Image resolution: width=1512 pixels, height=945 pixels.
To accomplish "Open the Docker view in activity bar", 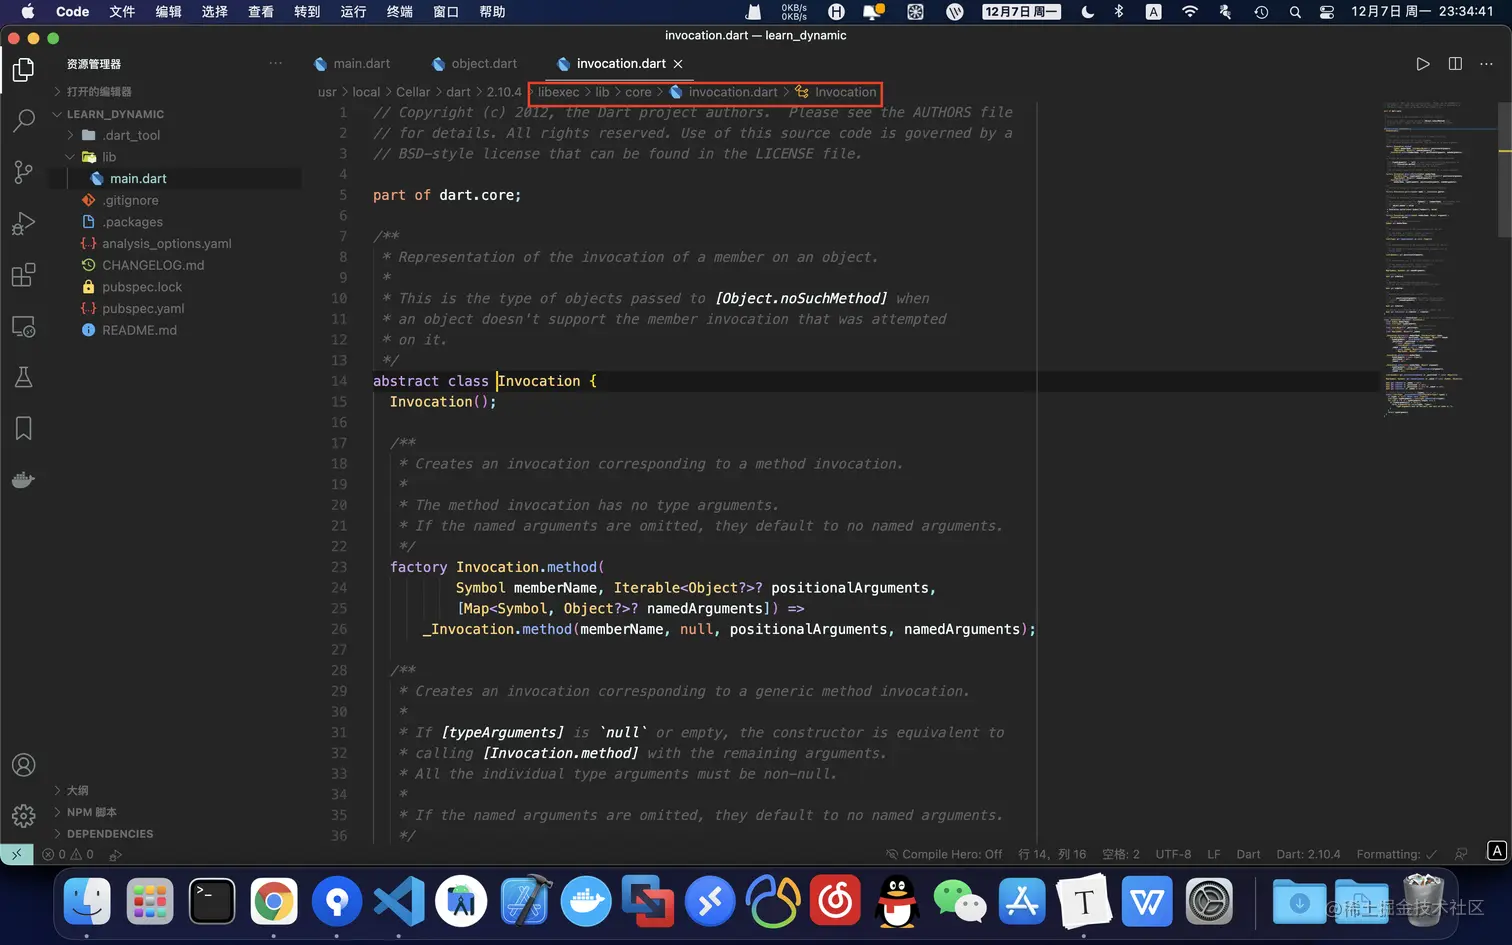I will point(23,480).
